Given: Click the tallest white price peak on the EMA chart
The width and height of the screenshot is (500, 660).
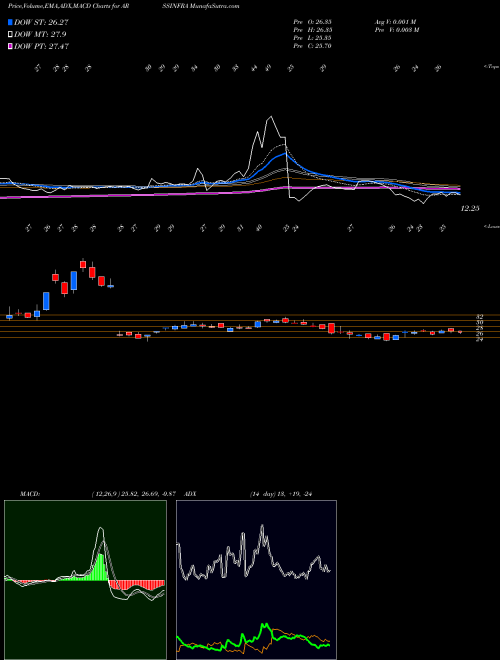Looking at the screenshot, I should tap(271, 117).
